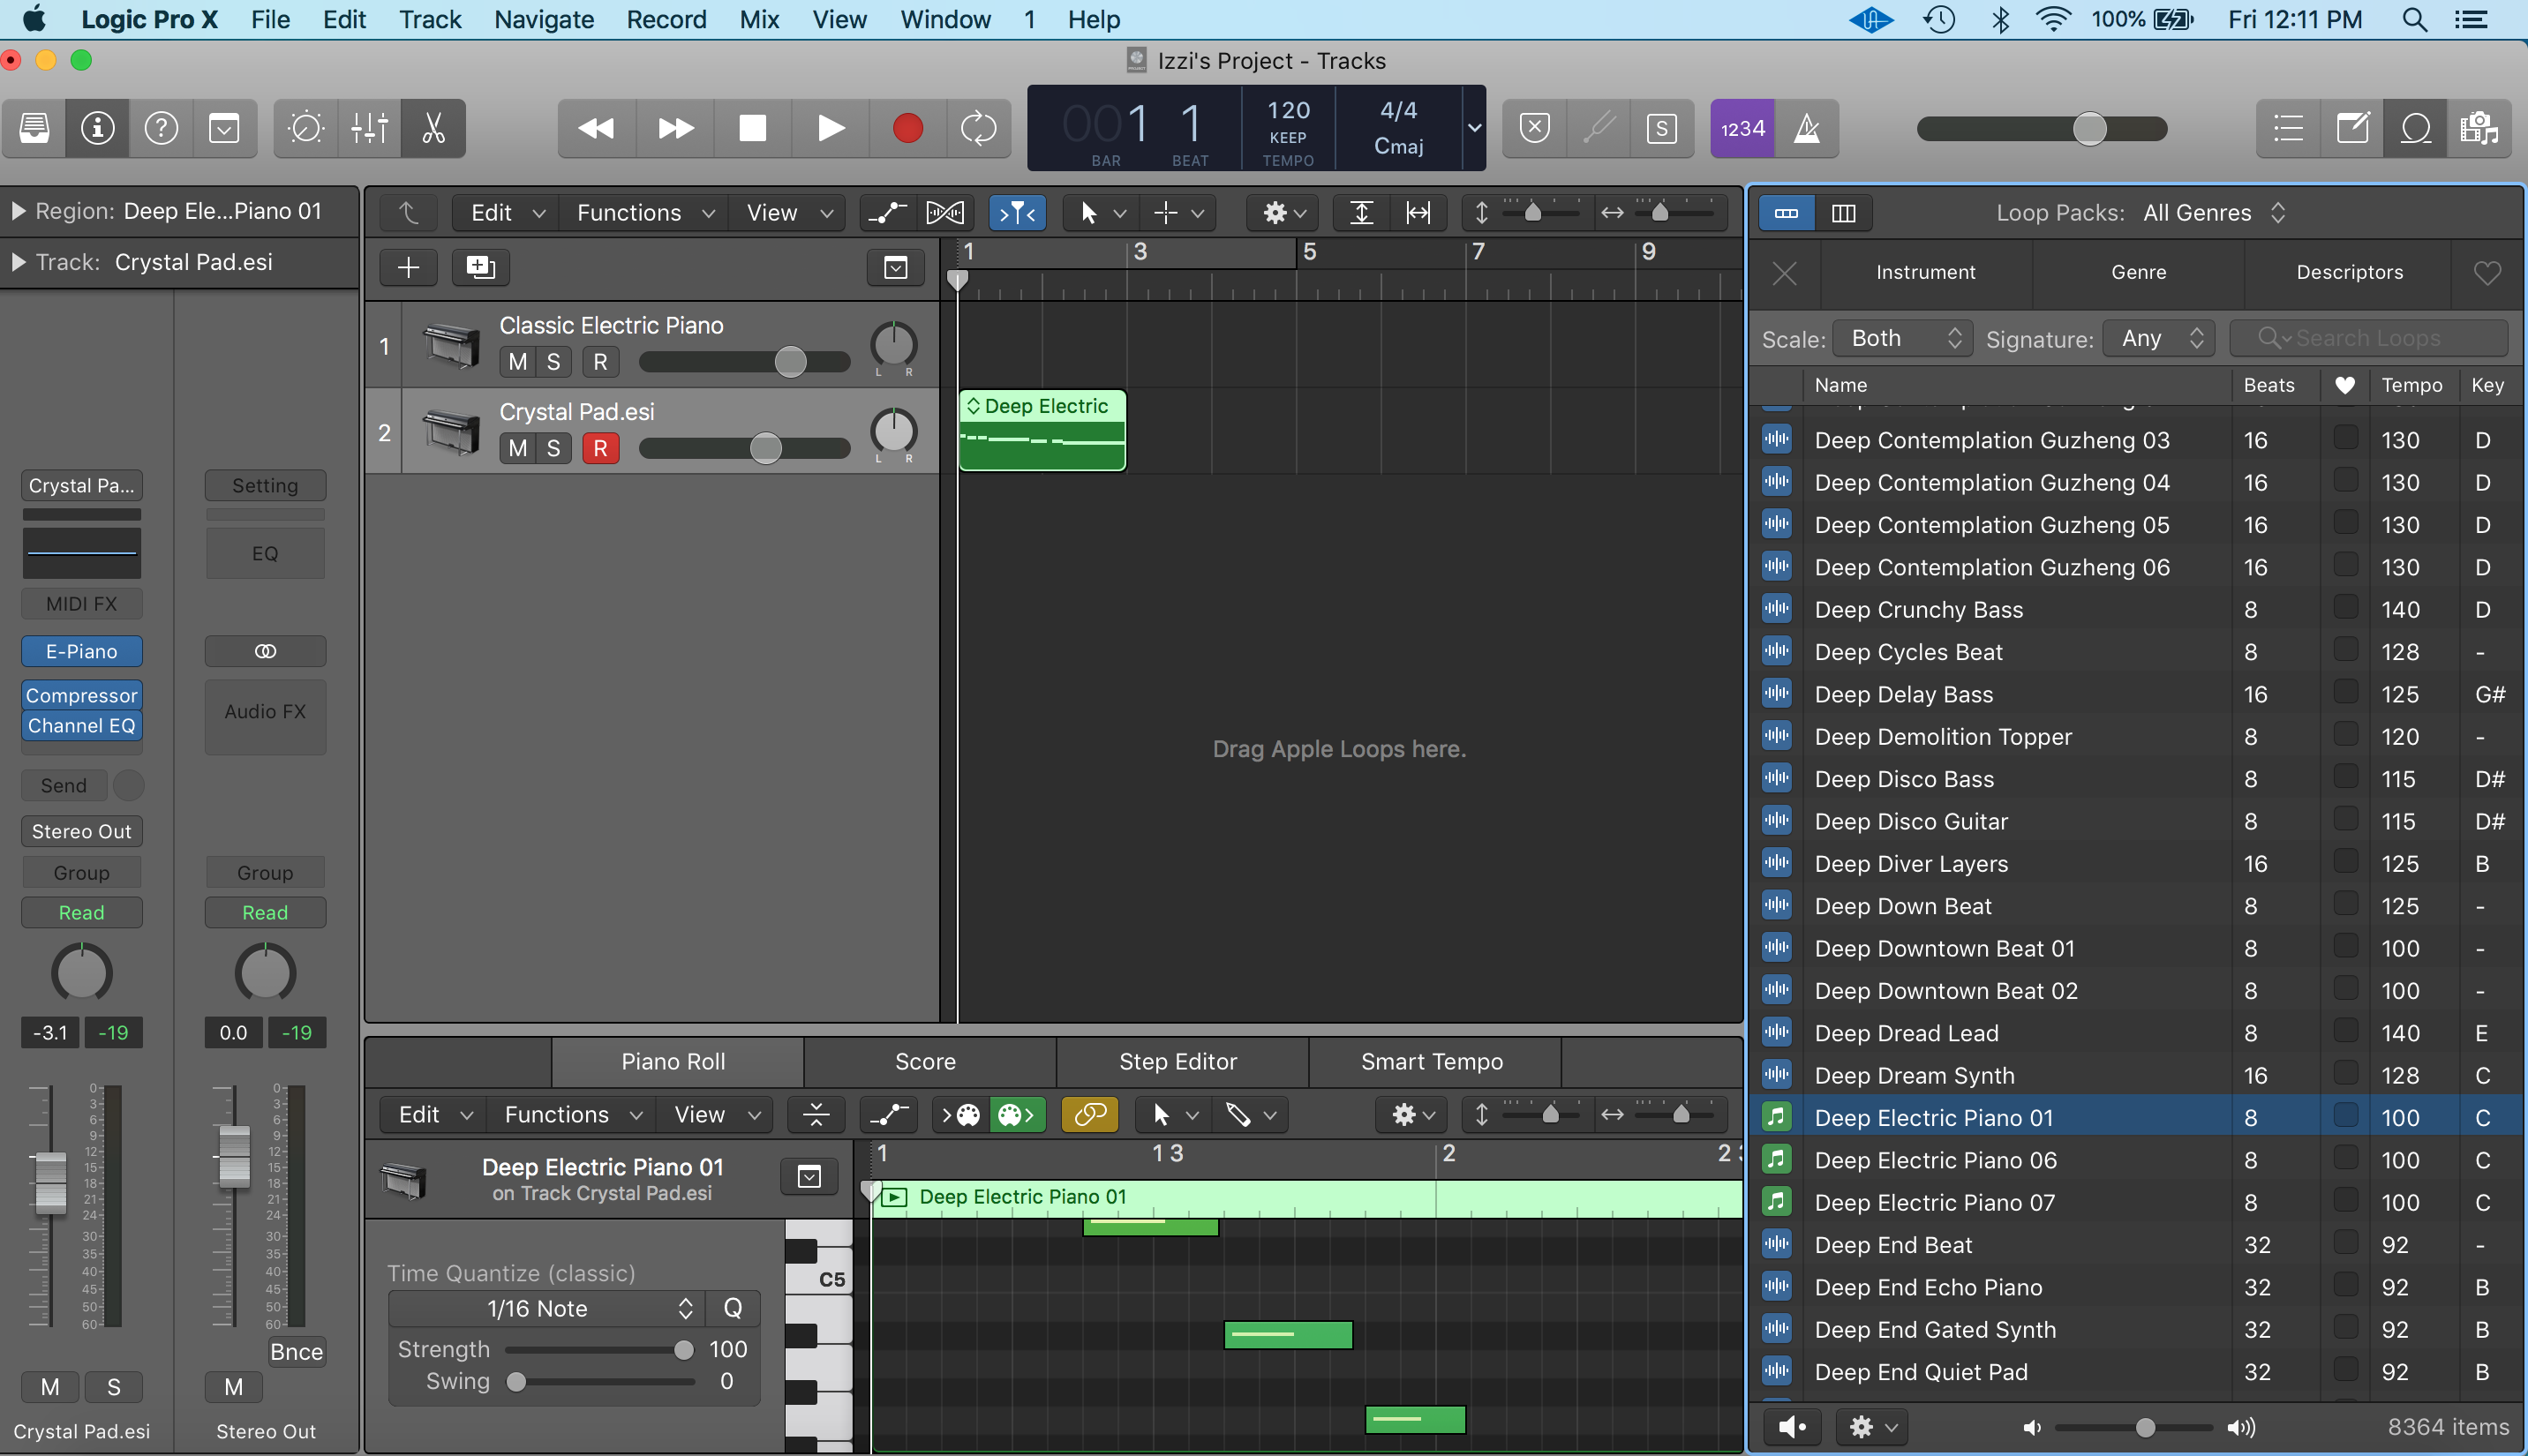This screenshot has height=1456, width=2528.
Task: Toggle the Cycle loop button
Action: [977, 128]
